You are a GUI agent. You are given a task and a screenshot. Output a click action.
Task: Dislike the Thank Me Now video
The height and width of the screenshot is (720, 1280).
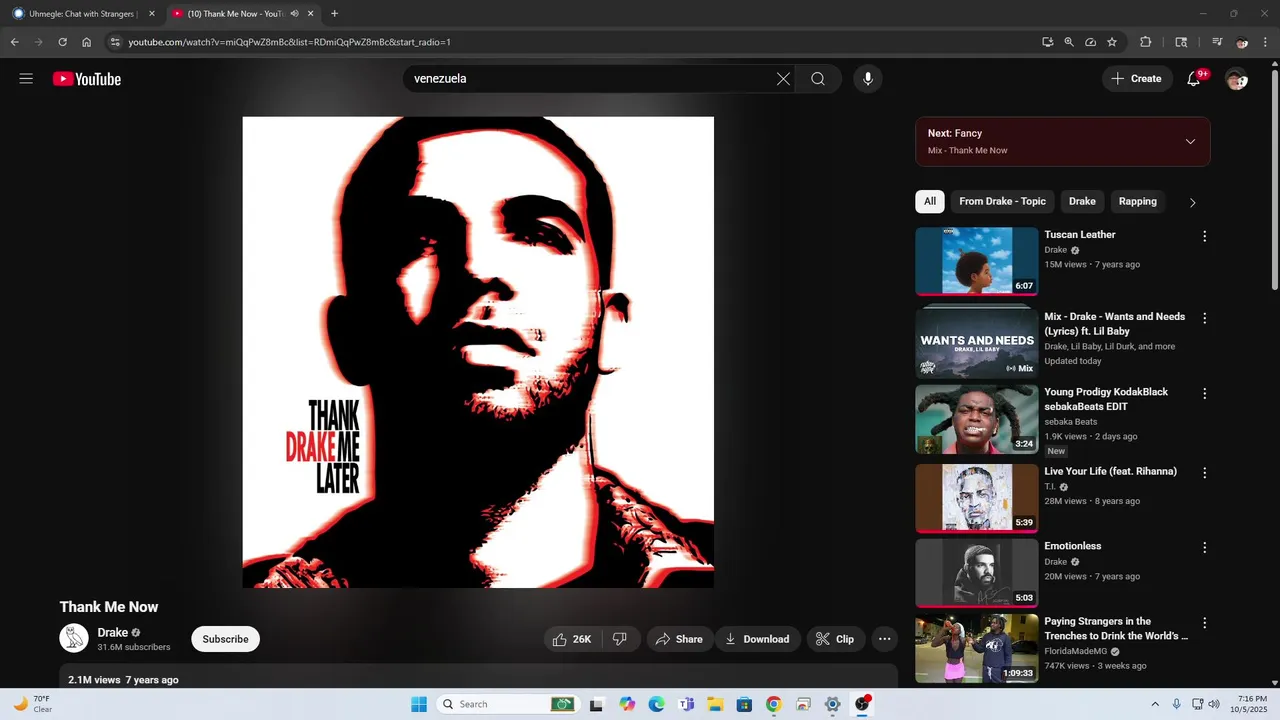620,639
